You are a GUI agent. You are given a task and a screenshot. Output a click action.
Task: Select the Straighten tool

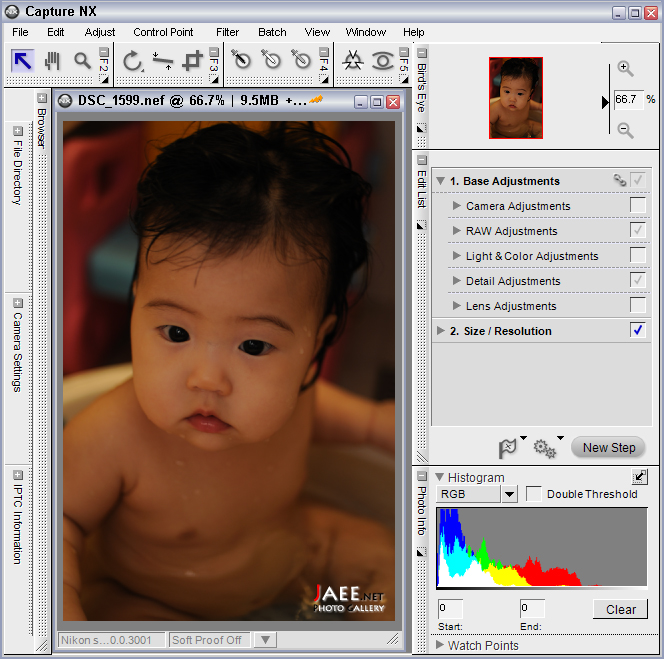[162, 61]
